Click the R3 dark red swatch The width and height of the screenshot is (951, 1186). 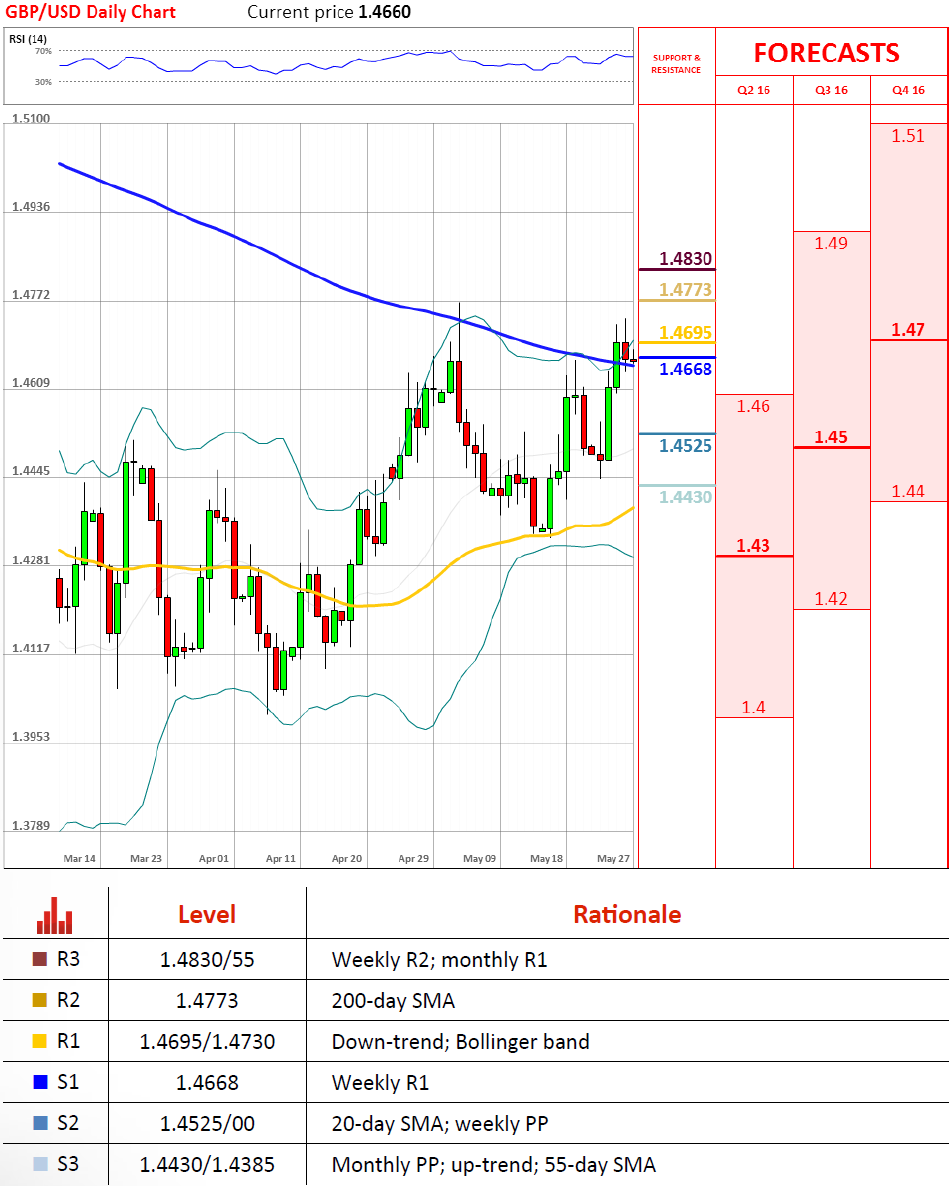[40, 959]
